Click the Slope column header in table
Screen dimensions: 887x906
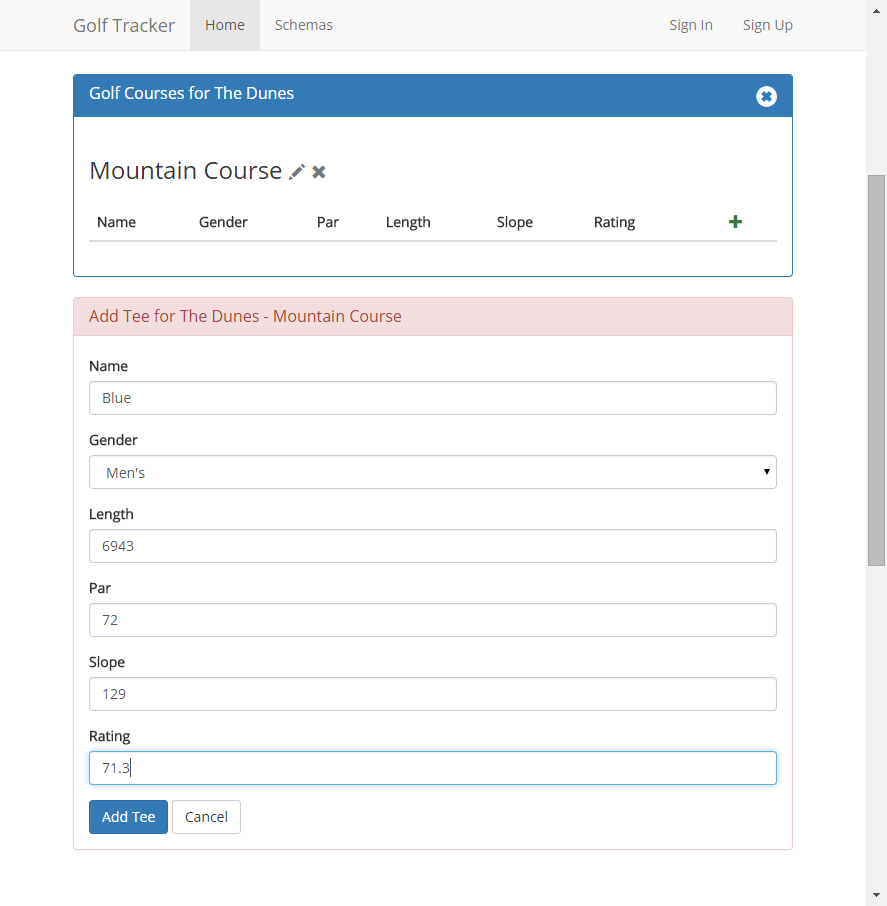[x=515, y=222]
